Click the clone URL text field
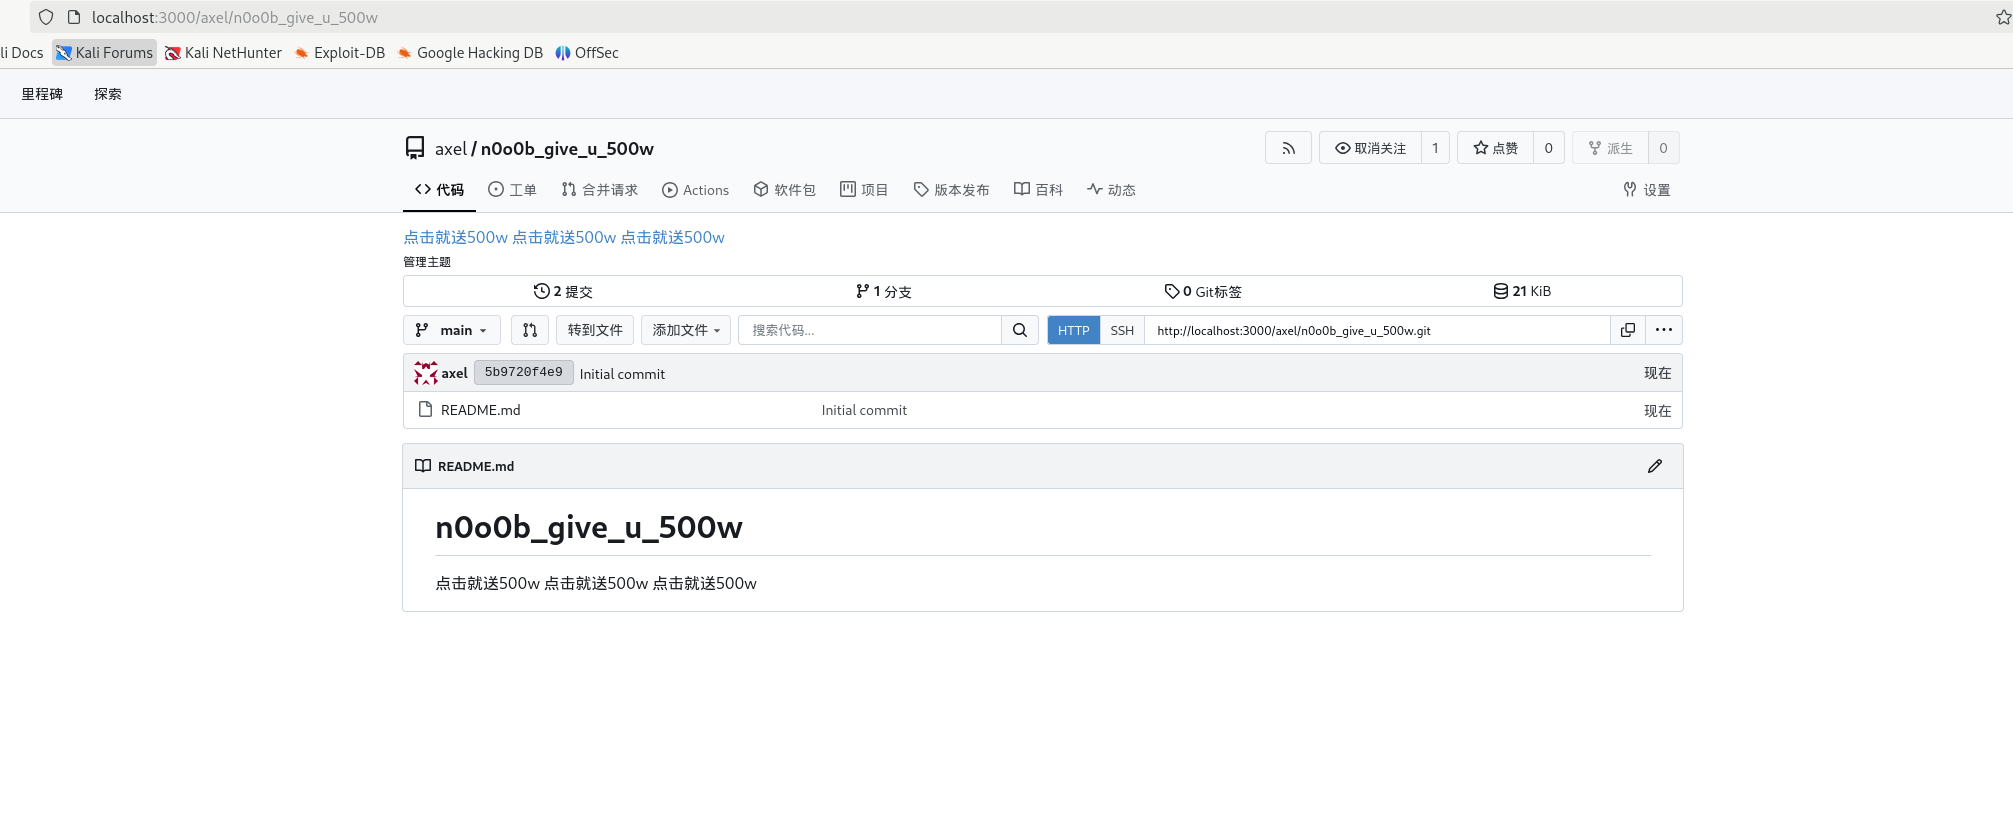The image size is (2013, 829). [1378, 330]
